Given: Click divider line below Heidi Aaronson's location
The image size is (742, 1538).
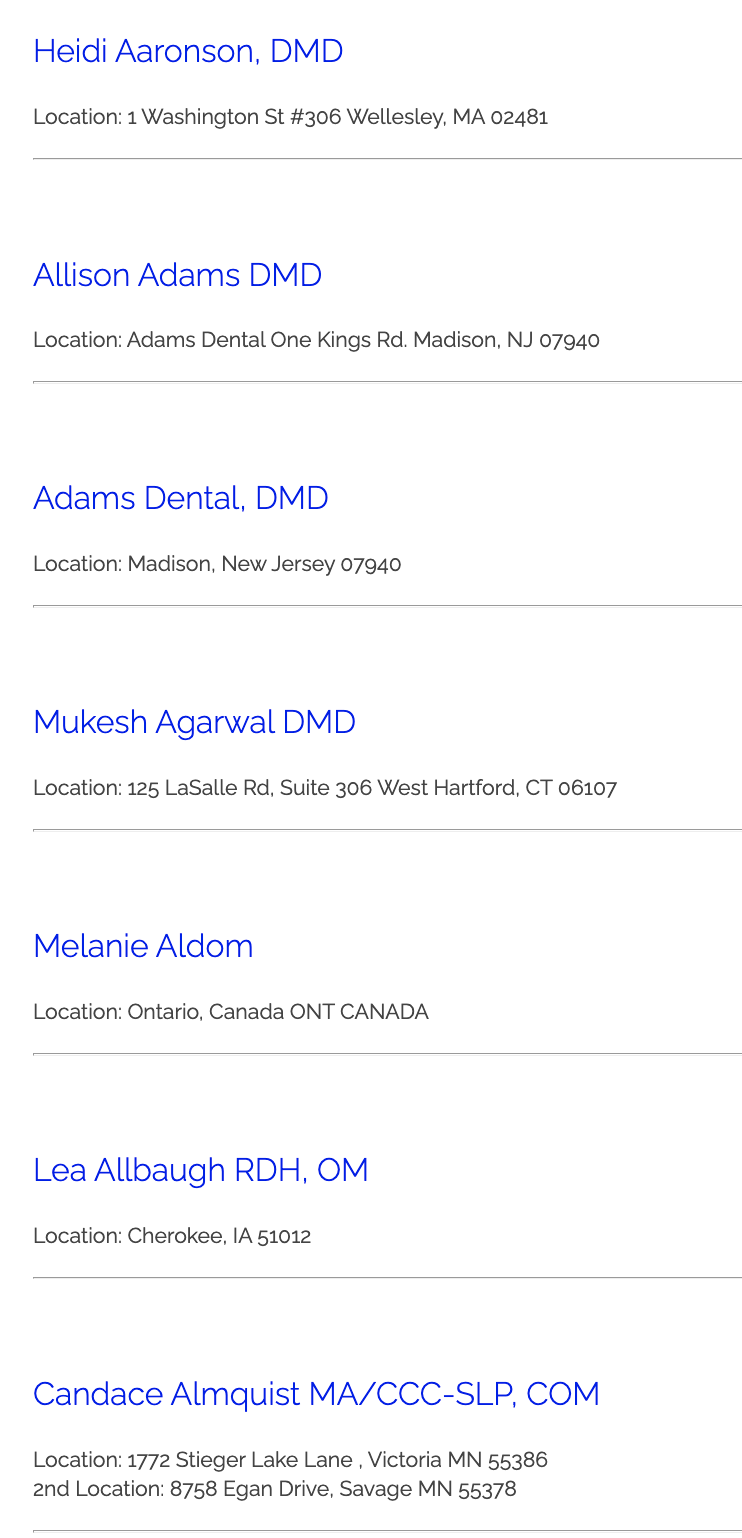Looking at the screenshot, I should (387, 159).
